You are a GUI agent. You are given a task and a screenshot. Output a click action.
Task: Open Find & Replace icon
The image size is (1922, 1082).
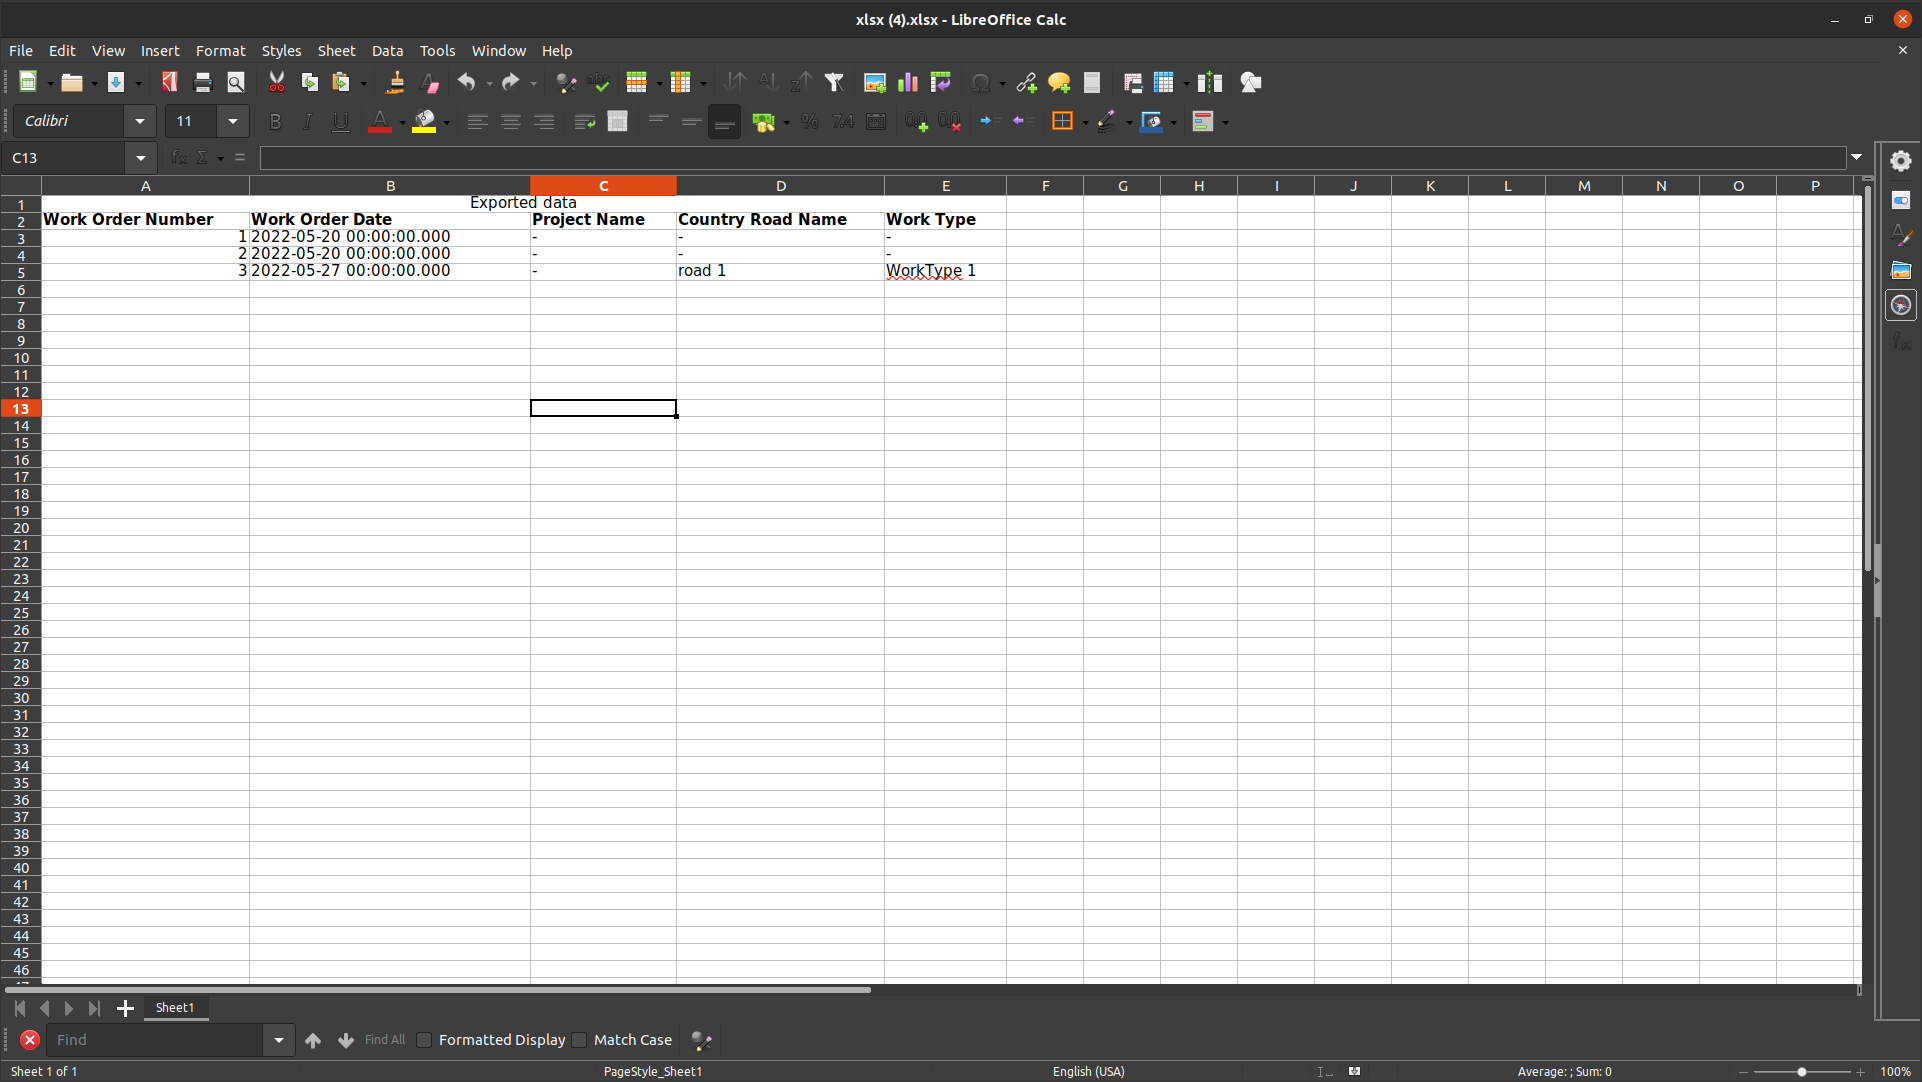click(567, 83)
